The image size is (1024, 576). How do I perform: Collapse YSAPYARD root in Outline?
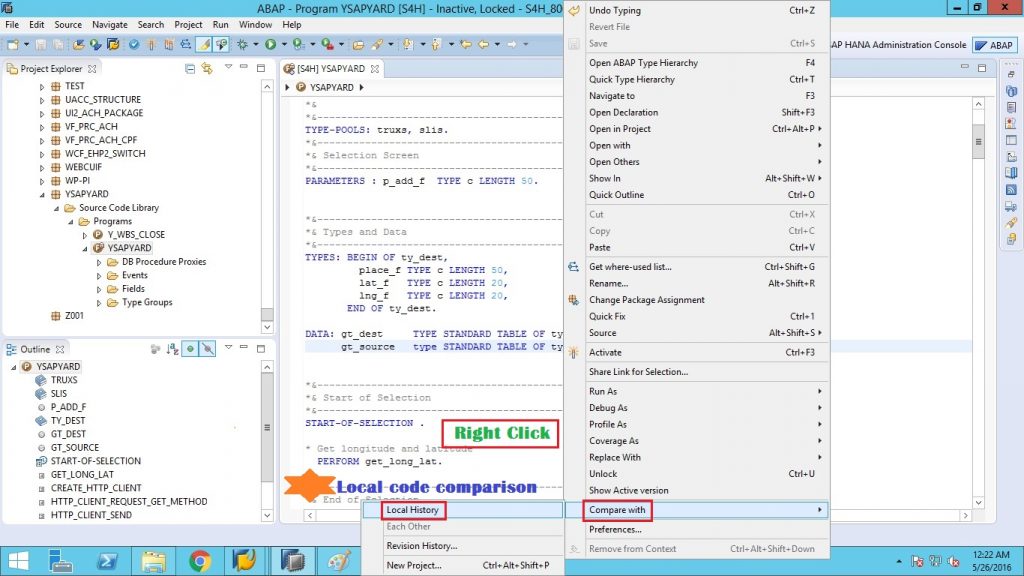click(13, 367)
